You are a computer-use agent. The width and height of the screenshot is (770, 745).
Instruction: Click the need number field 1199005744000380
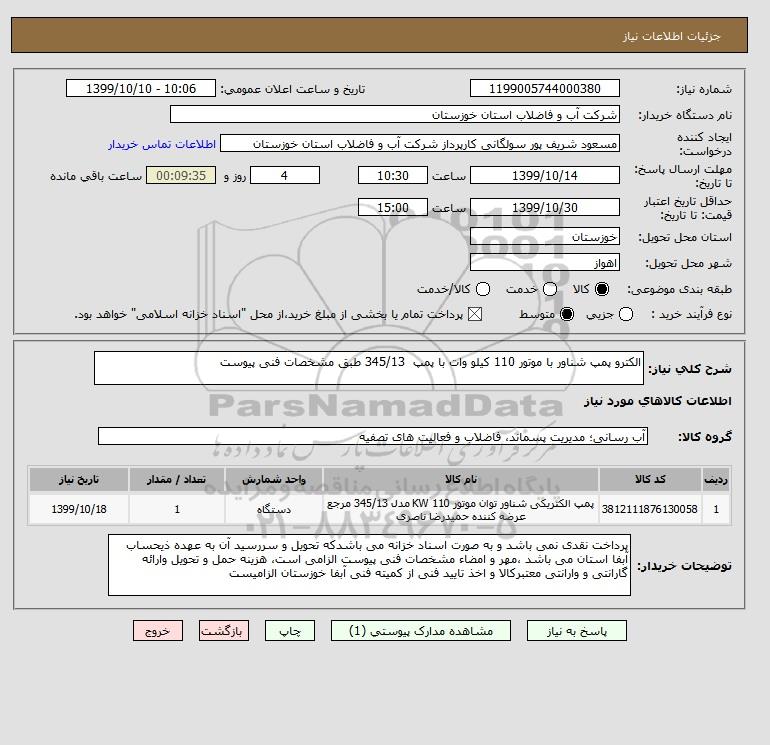(x=545, y=88)
